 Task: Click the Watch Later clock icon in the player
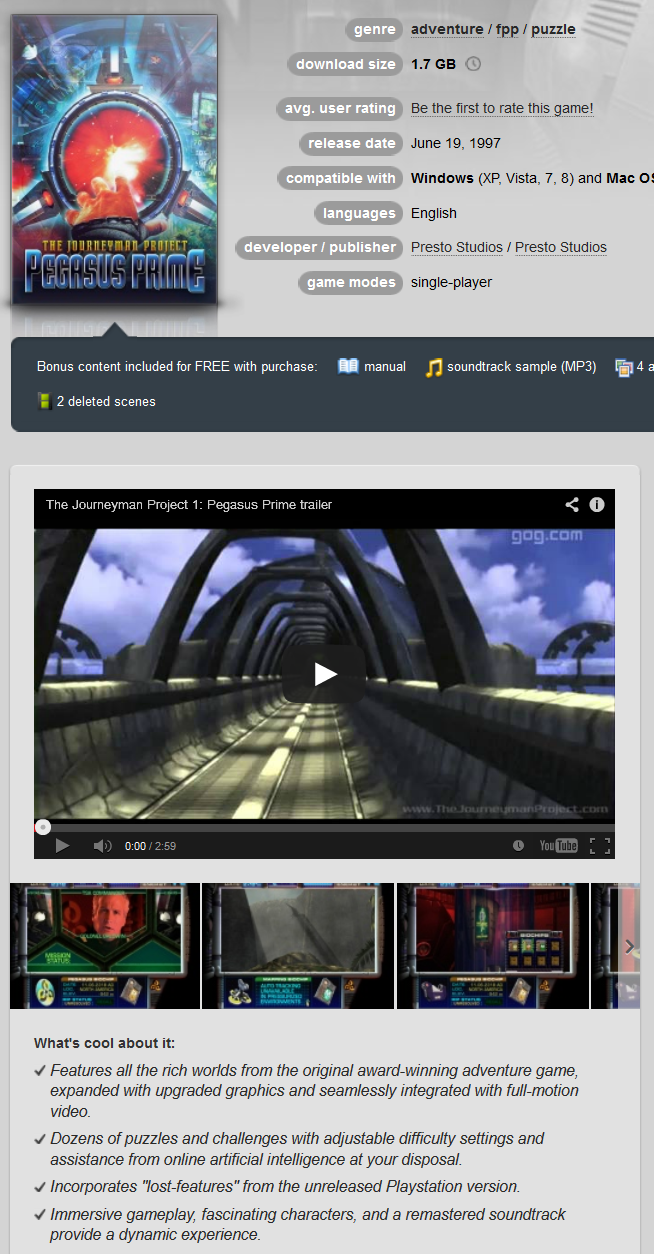[x=518, y=846]
